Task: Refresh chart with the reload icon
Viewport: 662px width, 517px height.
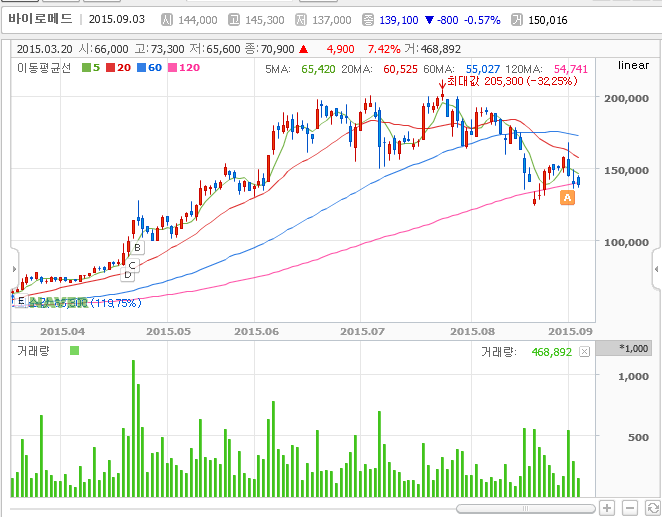Action: coord(653,508)
